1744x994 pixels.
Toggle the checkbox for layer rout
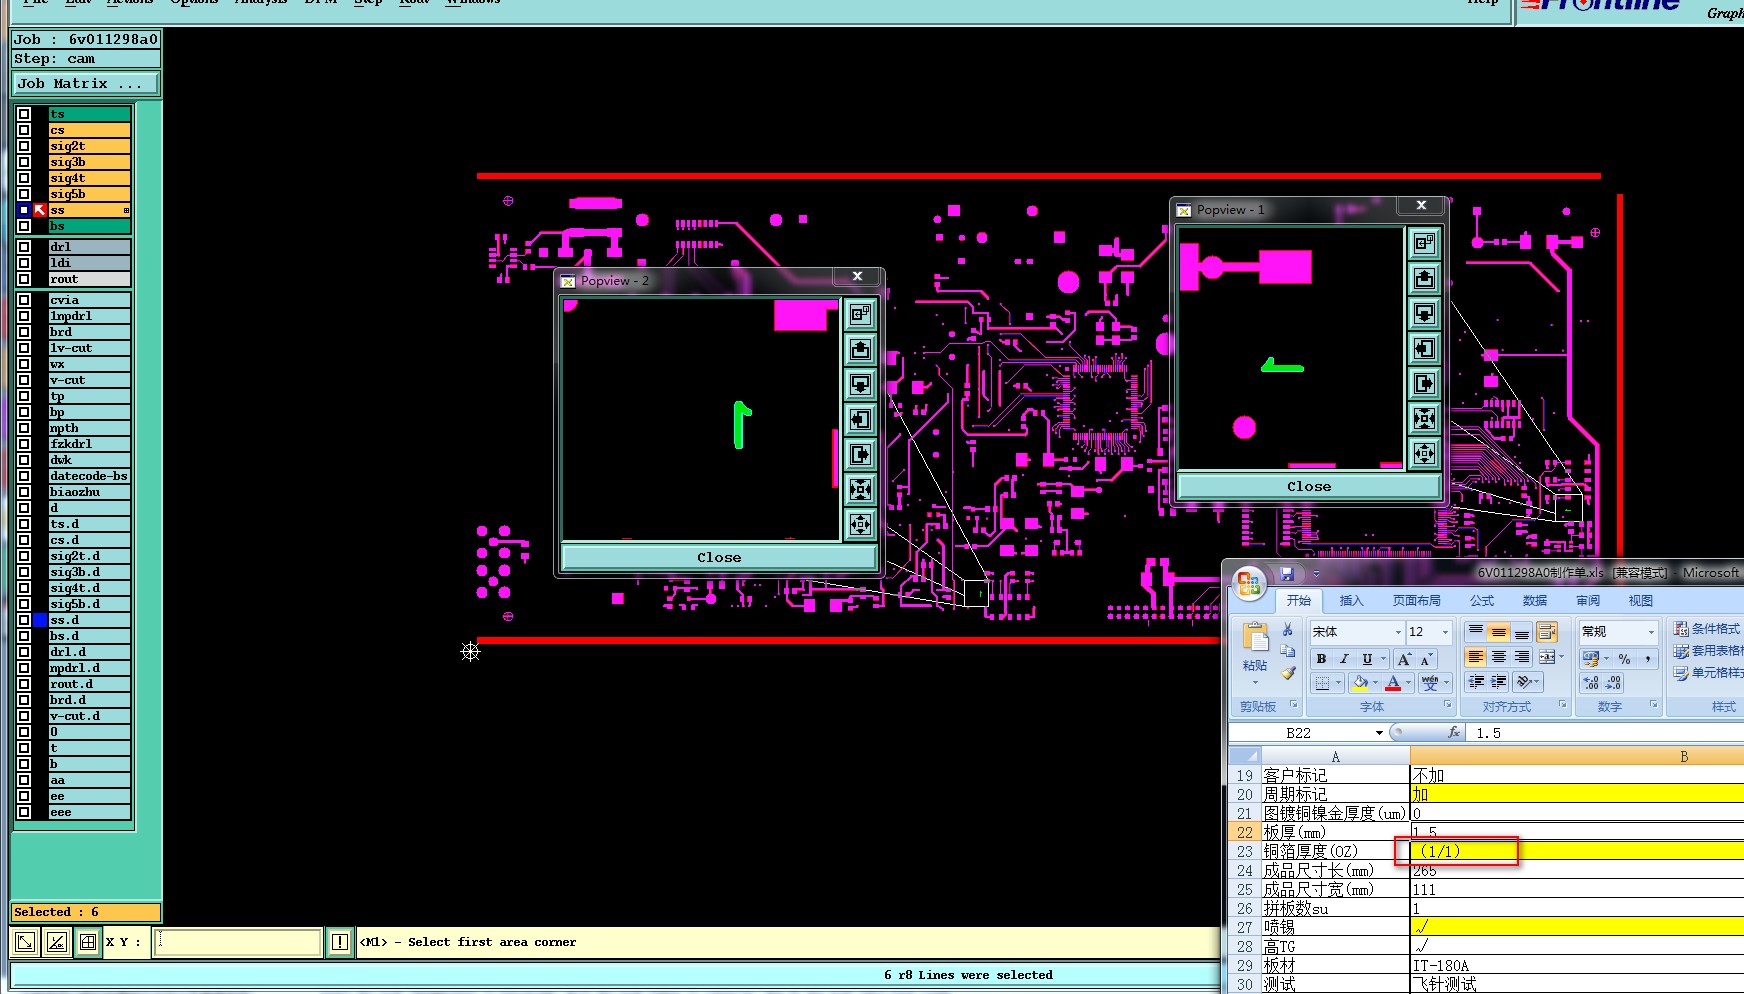24,279
